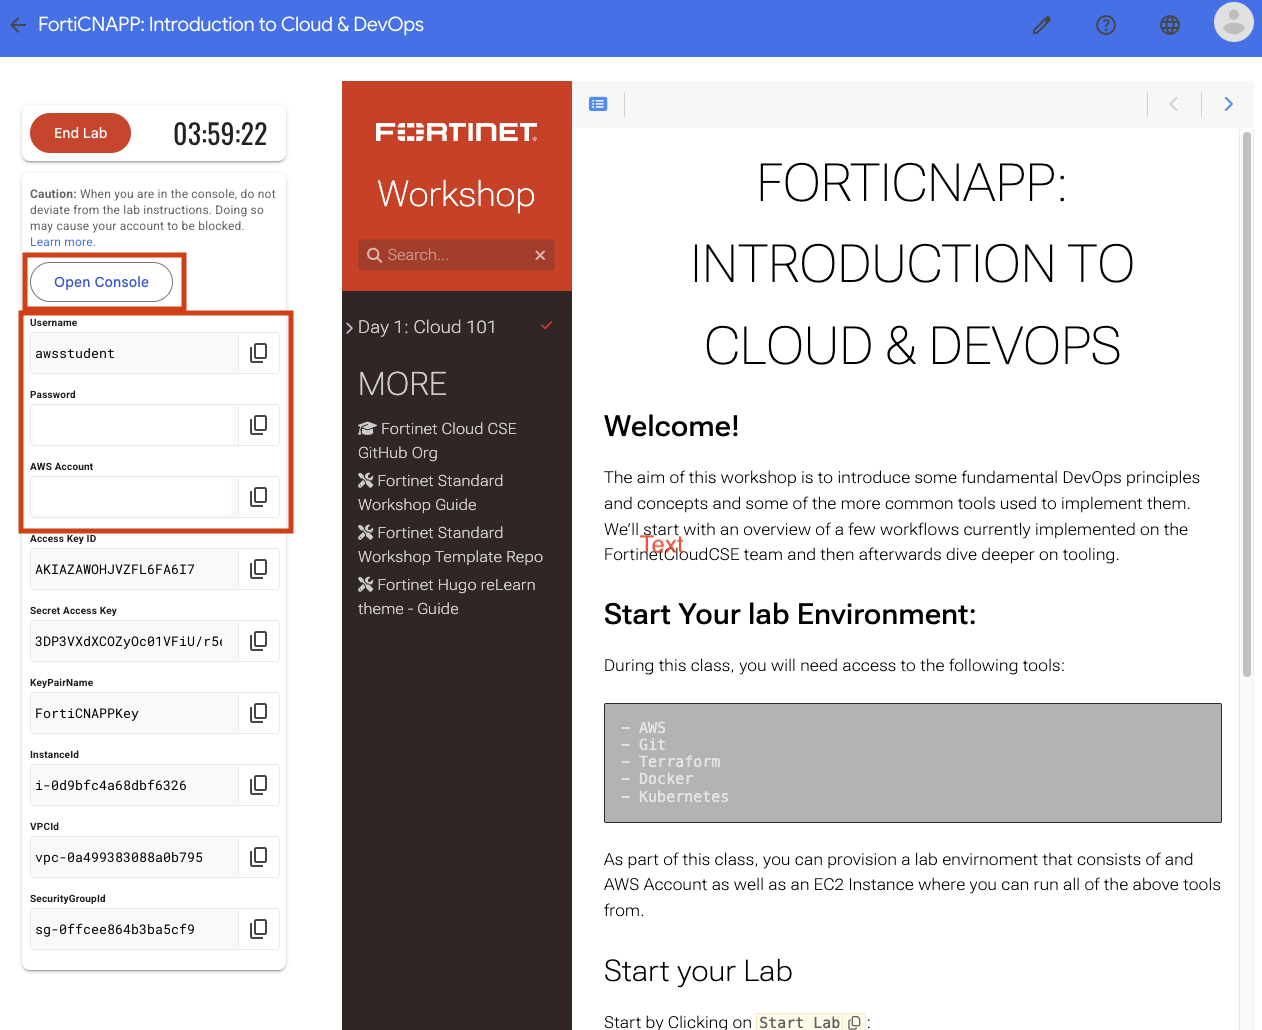Click the Terraform line in code block
This screenshot has height=1030, width=1262.
click(x=670, y=762)
